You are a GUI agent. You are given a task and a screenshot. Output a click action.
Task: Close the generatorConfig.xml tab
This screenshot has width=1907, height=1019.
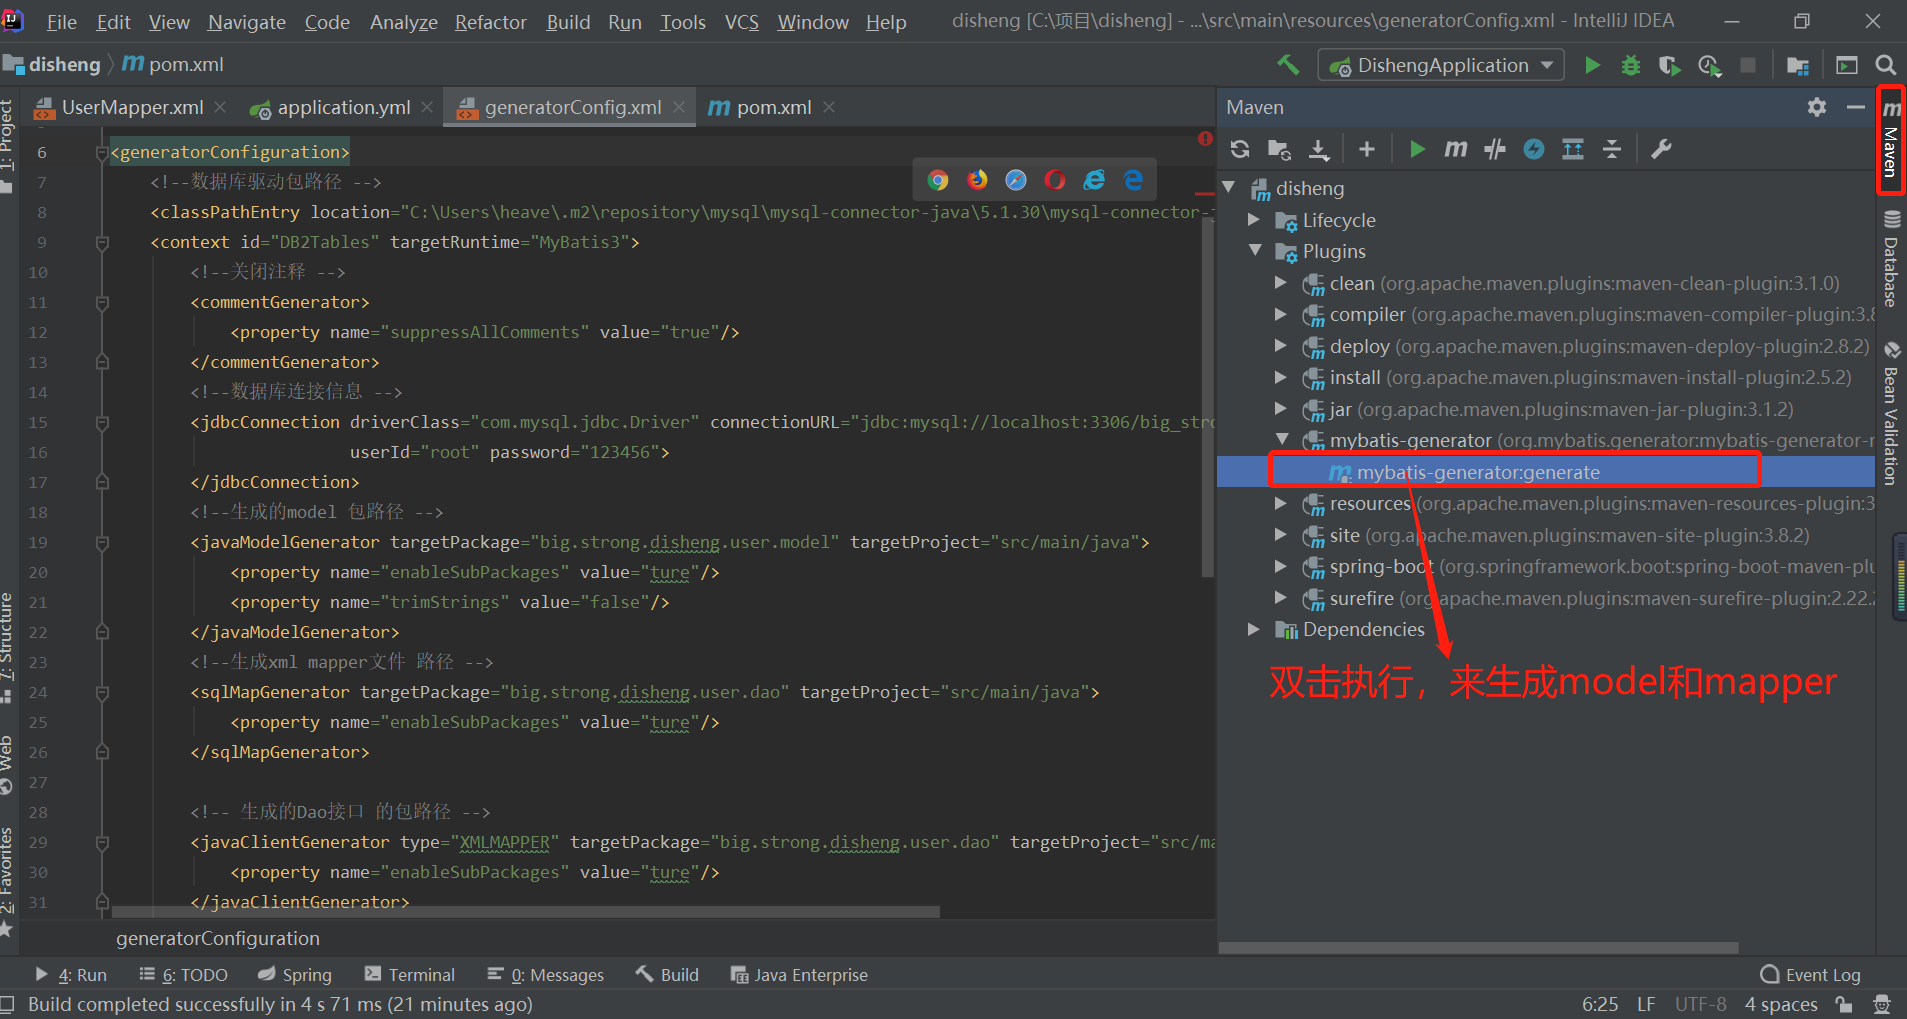click(679, 107)
